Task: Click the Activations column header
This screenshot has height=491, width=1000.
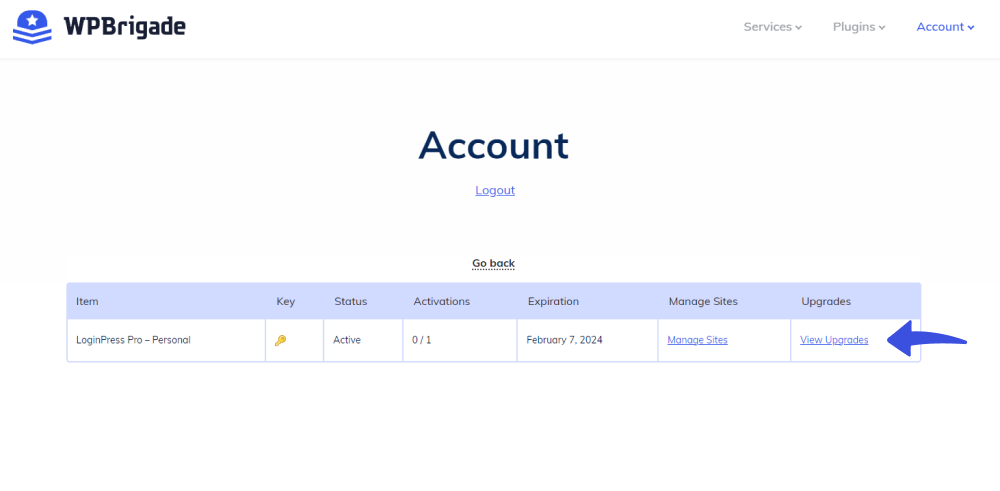Action: [x=441, y=301]
